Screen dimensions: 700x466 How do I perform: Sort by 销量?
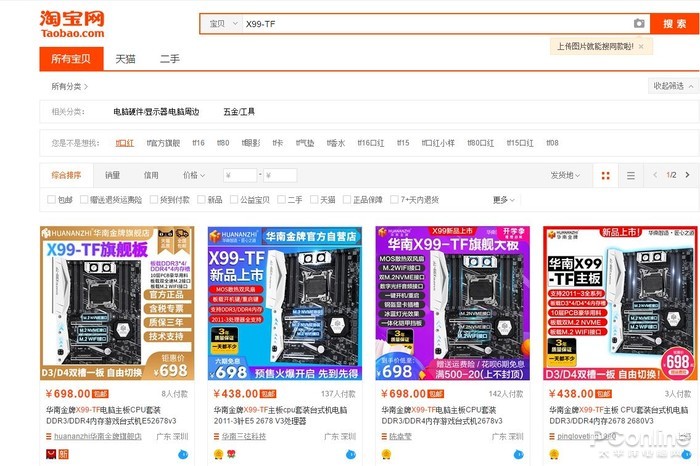coord(112,175)
